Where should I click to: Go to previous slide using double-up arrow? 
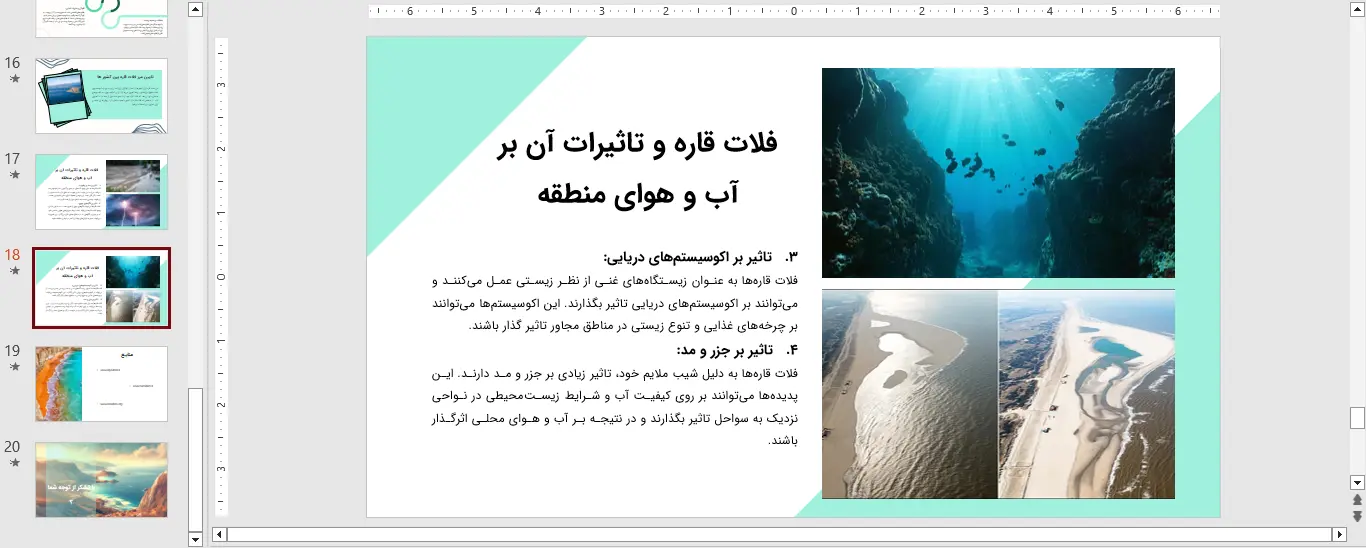[1357, 500]
